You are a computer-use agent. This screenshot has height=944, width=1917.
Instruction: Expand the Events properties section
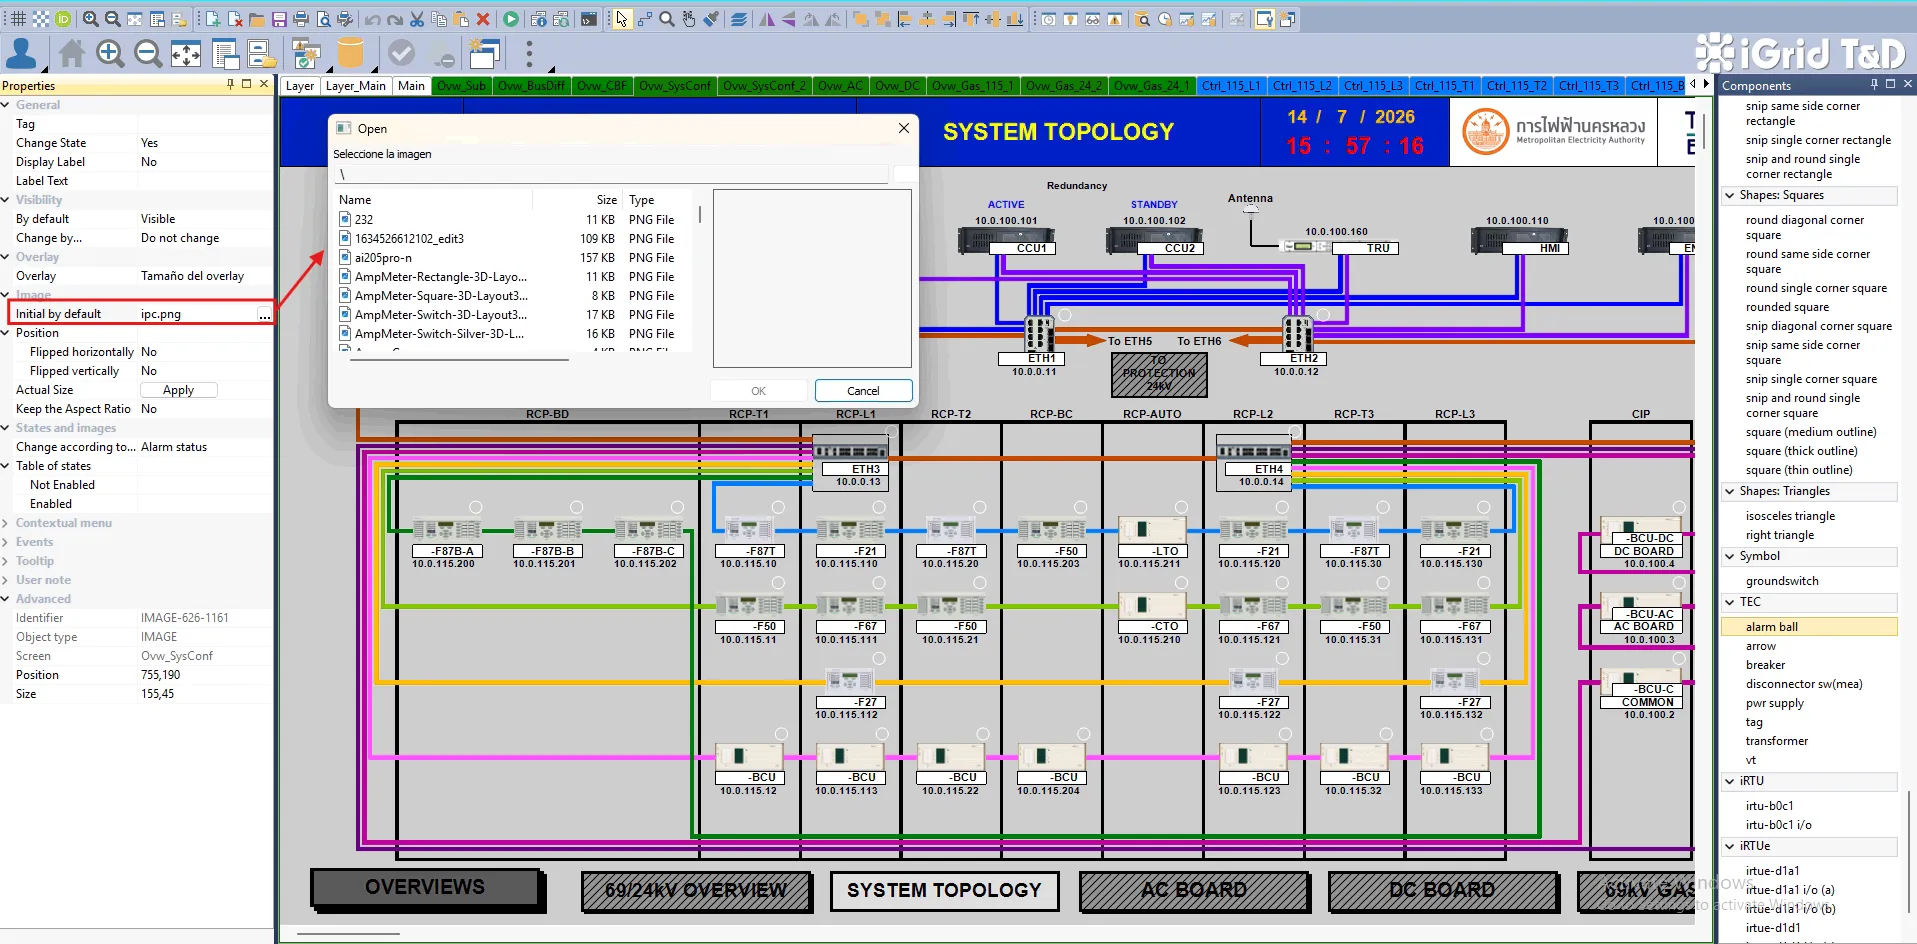pyautogui.click(x=6, y=542)
